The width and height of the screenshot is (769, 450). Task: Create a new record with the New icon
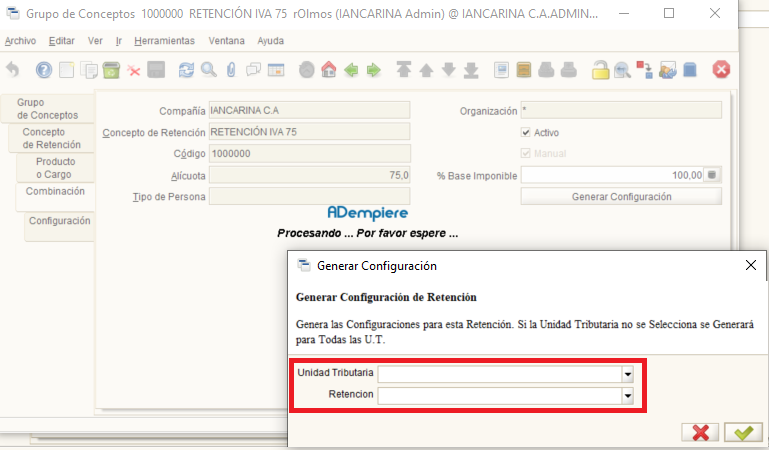tap(66, 70)
